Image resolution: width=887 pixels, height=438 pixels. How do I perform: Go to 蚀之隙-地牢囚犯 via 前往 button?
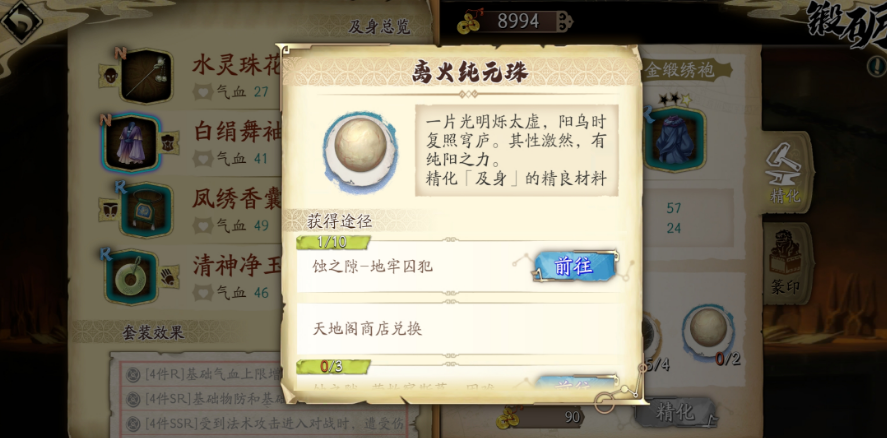pyautogui.click(x=575, y=266)
